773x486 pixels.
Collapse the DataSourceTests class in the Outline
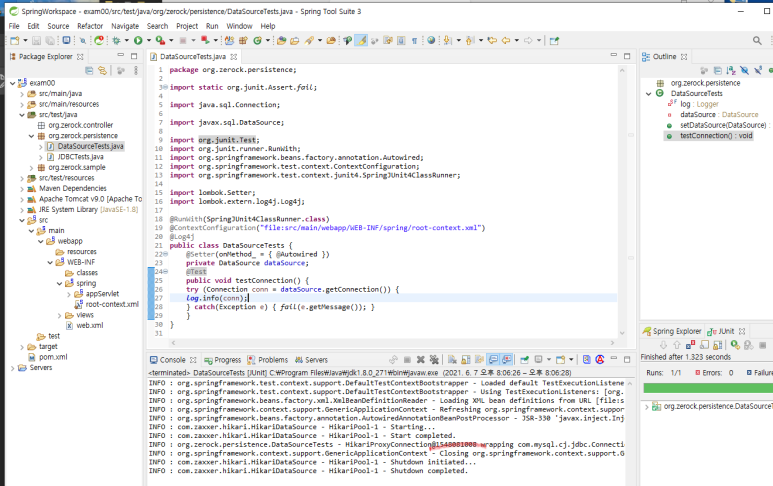pyautogui.click(x=649, y=94)
